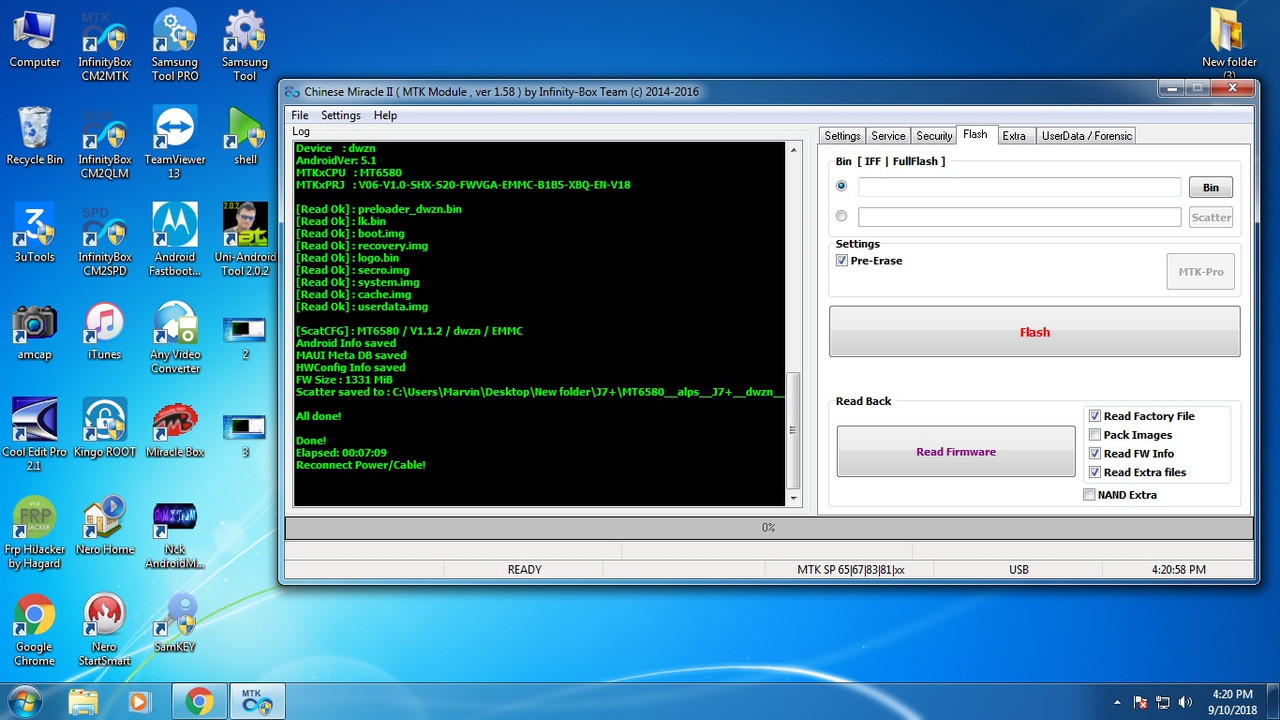Open InfinityBox CM2SPD shortcut
Viewport: 1280px width, 720px height.
coord(105,241)
